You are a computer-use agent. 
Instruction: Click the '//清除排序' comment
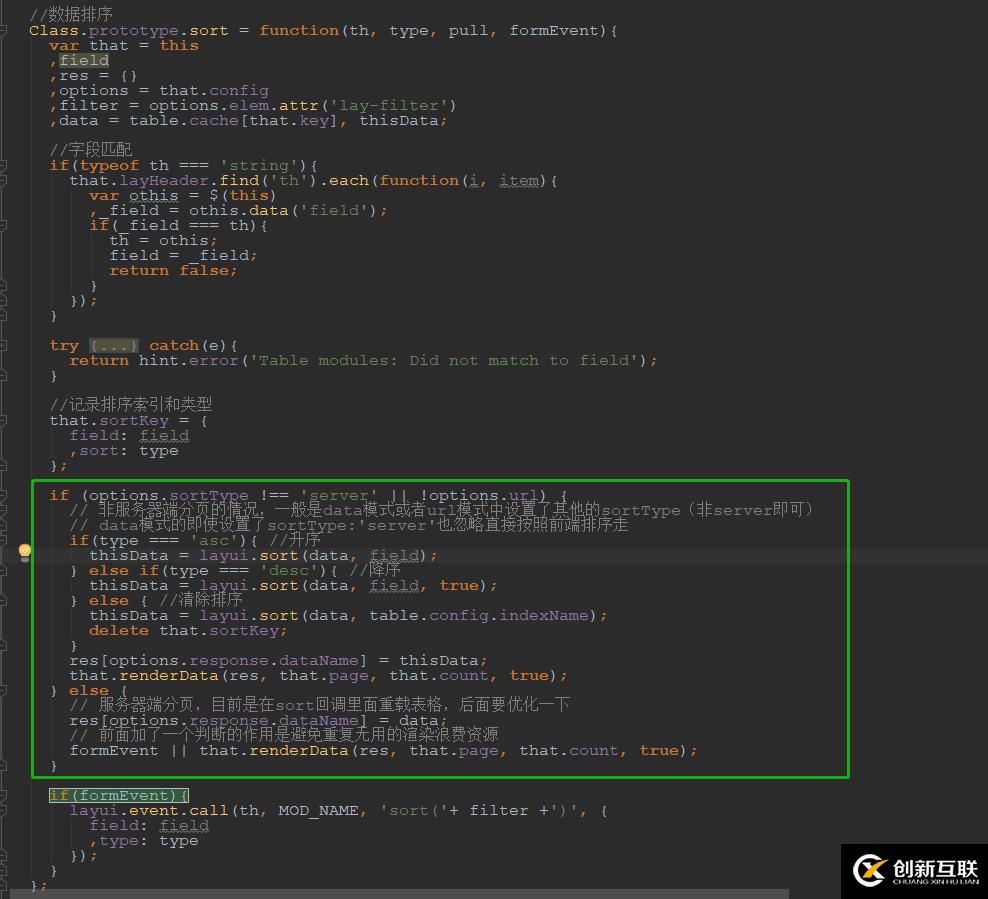click(x=200, y=599)
